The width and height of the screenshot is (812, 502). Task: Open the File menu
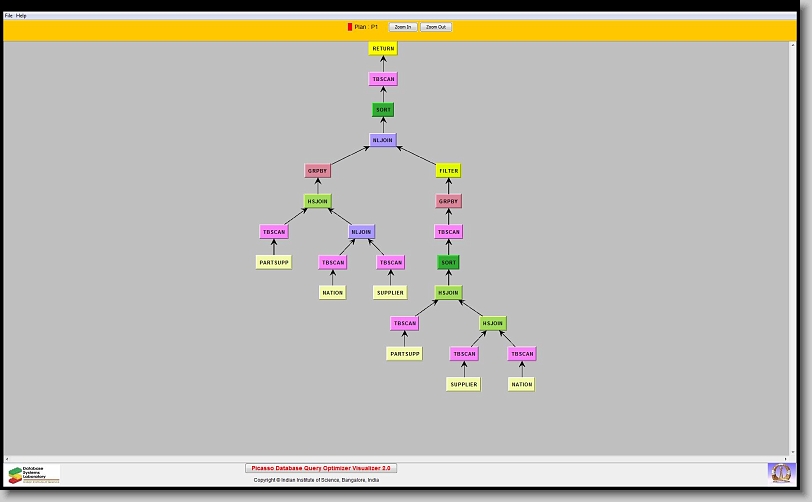click(9, 16)
